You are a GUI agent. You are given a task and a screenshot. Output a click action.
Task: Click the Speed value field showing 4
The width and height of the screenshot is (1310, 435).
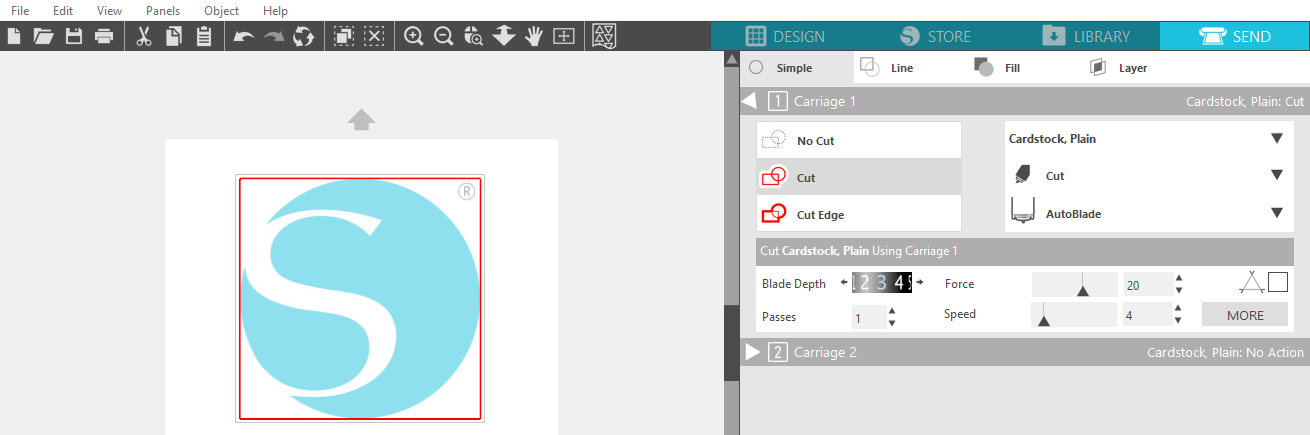1147,315
